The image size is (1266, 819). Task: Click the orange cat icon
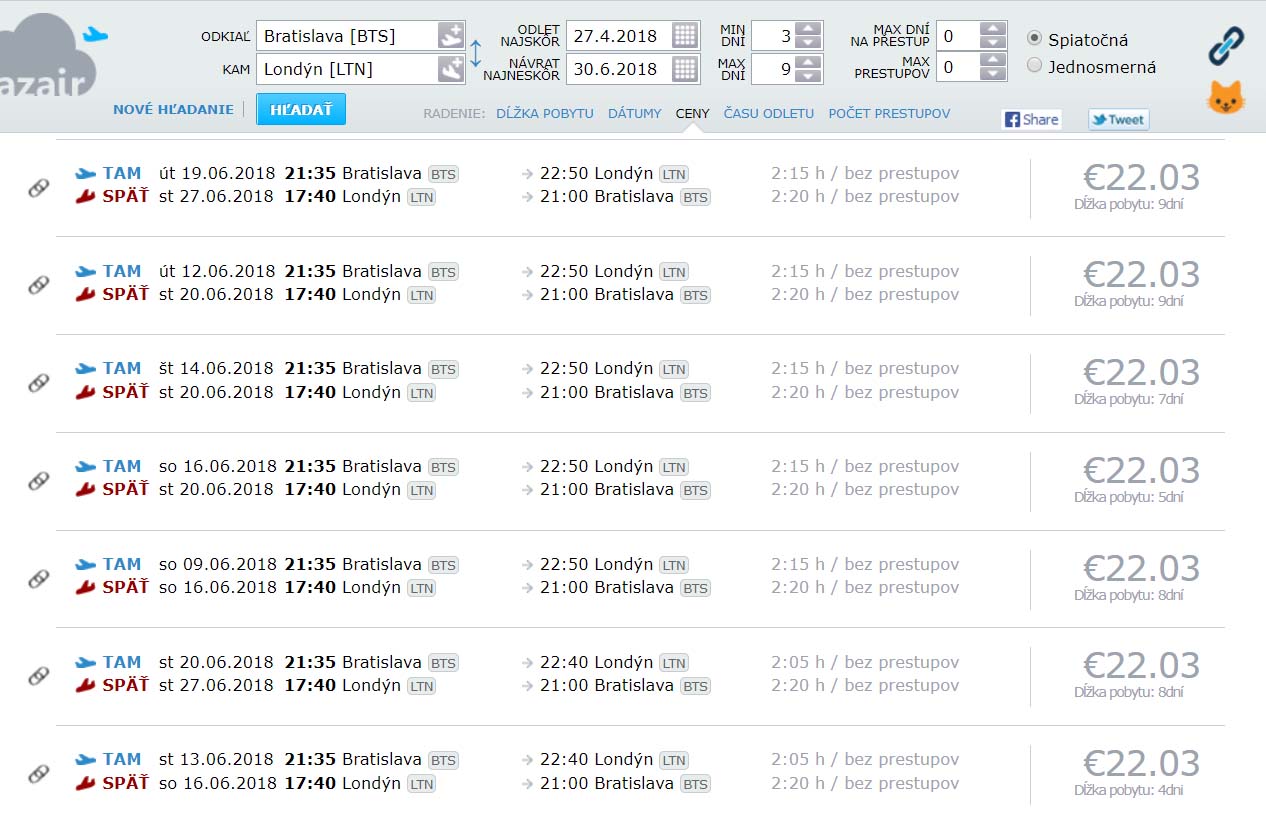1225,98
